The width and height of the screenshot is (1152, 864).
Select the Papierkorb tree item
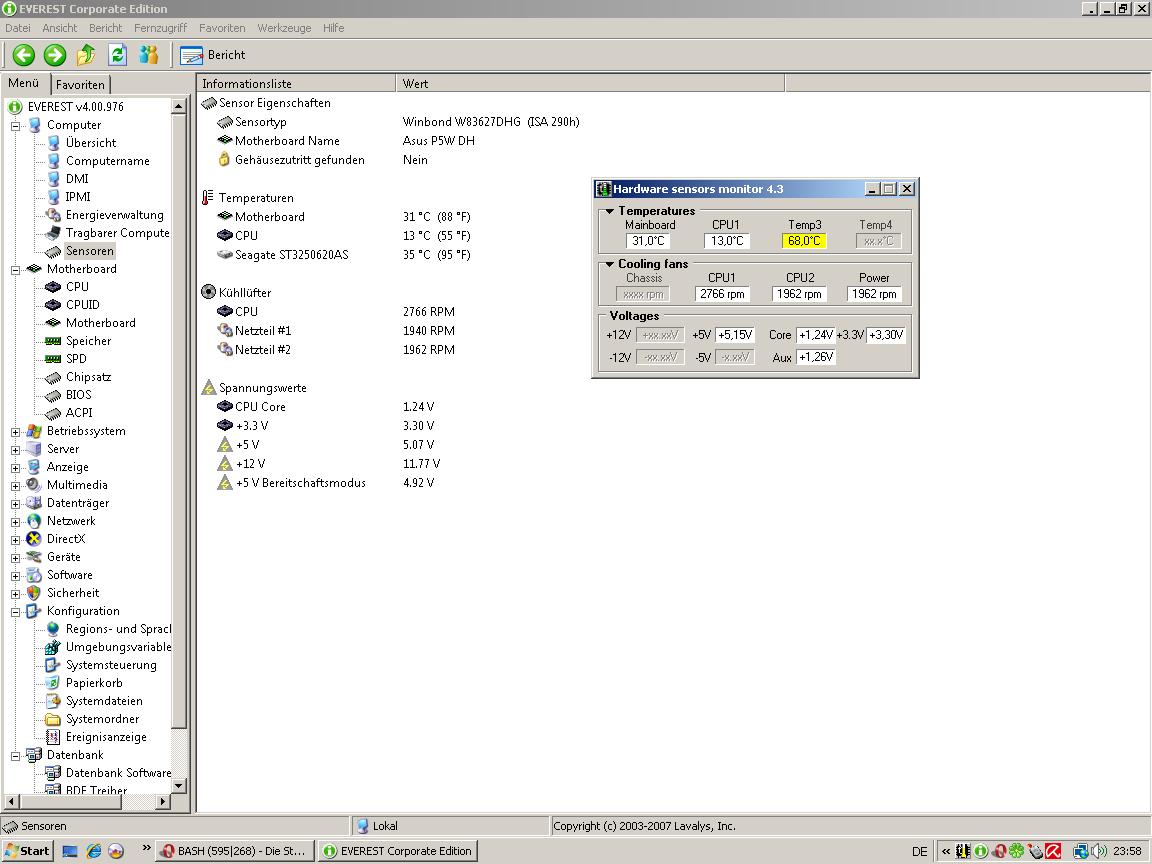coord(94,683)
